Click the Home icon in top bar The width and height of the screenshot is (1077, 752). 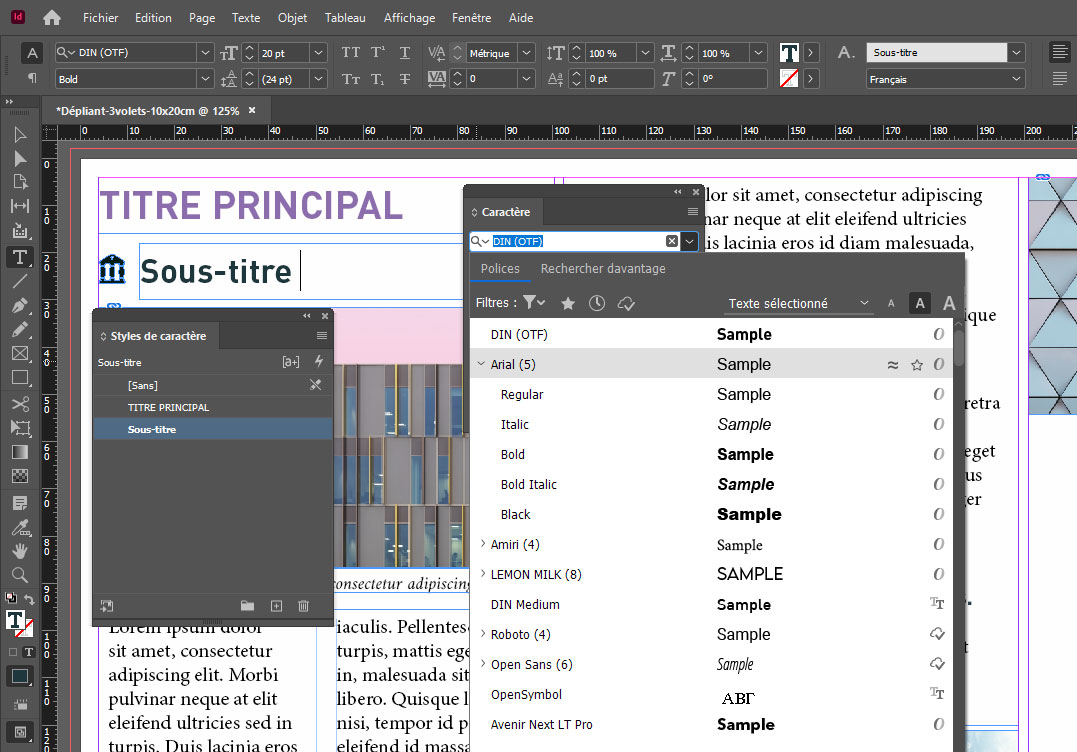point(52,18)
